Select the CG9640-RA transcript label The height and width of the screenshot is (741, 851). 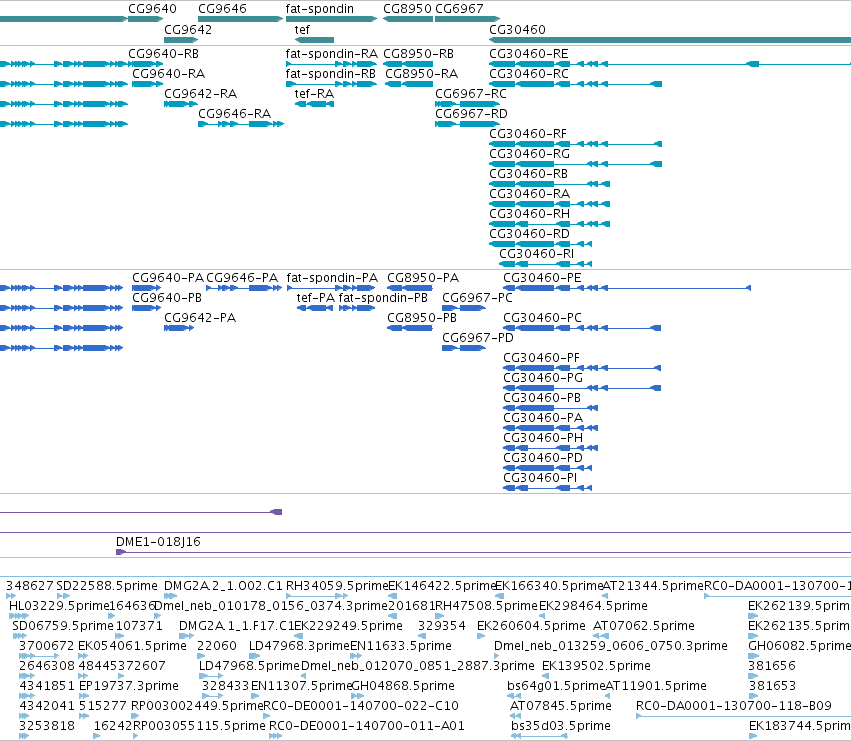[169, 74]
